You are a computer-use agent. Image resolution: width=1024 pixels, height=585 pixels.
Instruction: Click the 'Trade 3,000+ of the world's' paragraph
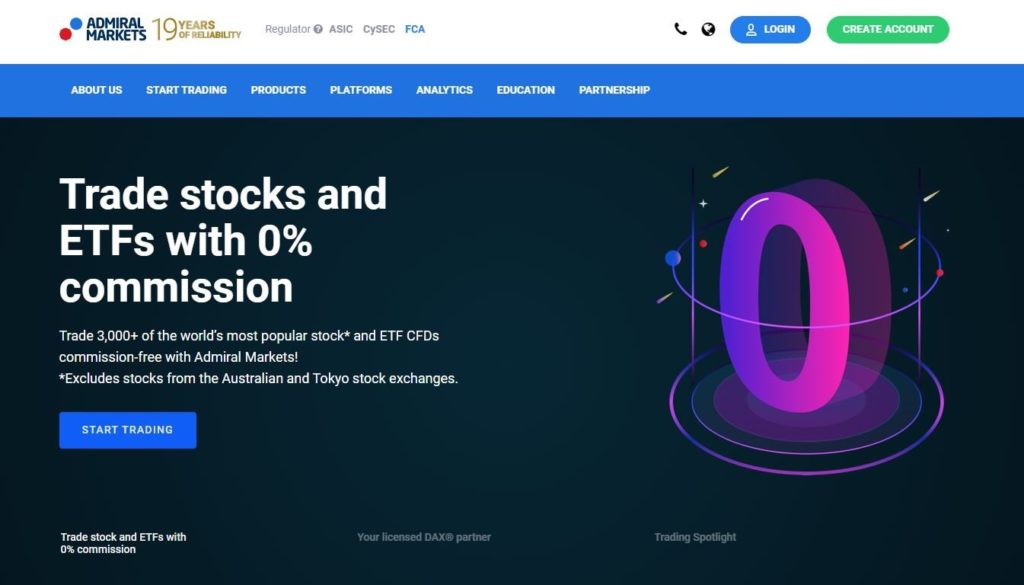pyautogui.click(x=249, y=347)
